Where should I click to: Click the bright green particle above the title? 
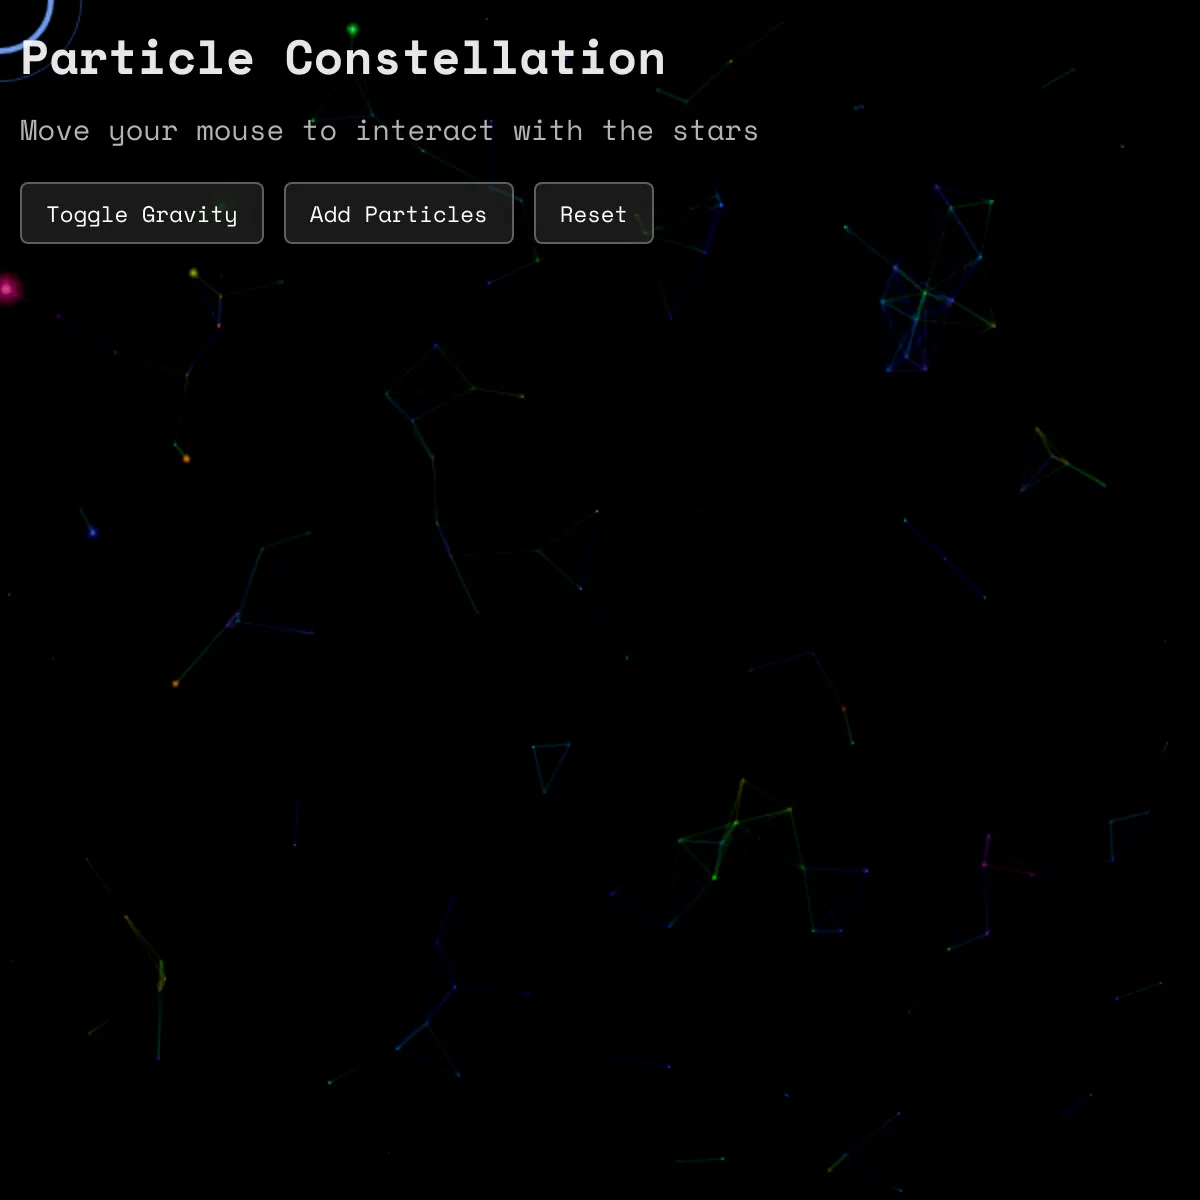(x=352, y=30)
